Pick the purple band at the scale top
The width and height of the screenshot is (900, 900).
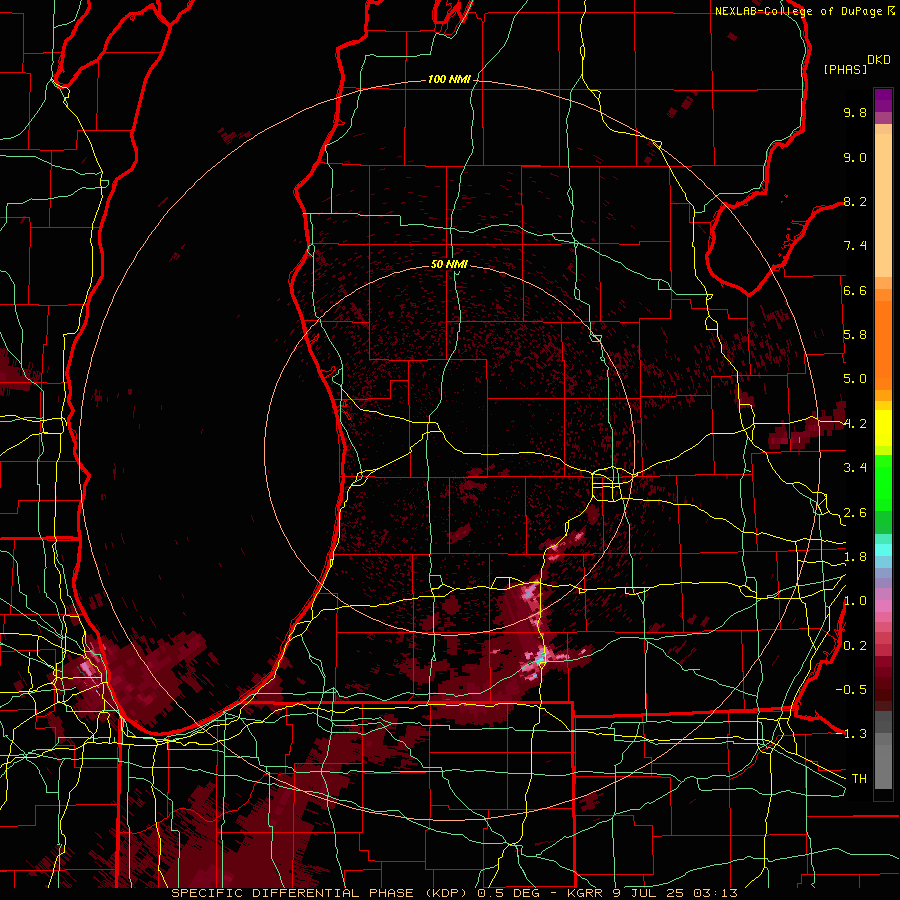click(883, 100)
